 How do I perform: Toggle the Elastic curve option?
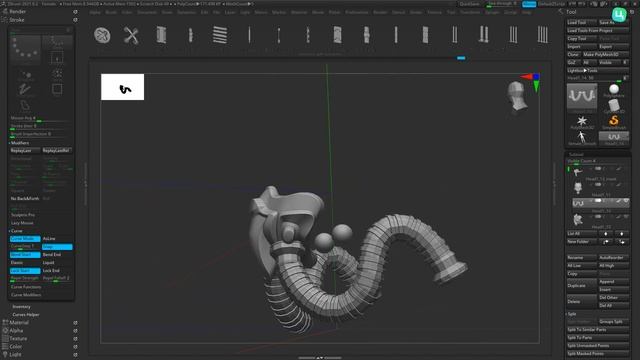point(25,263)
